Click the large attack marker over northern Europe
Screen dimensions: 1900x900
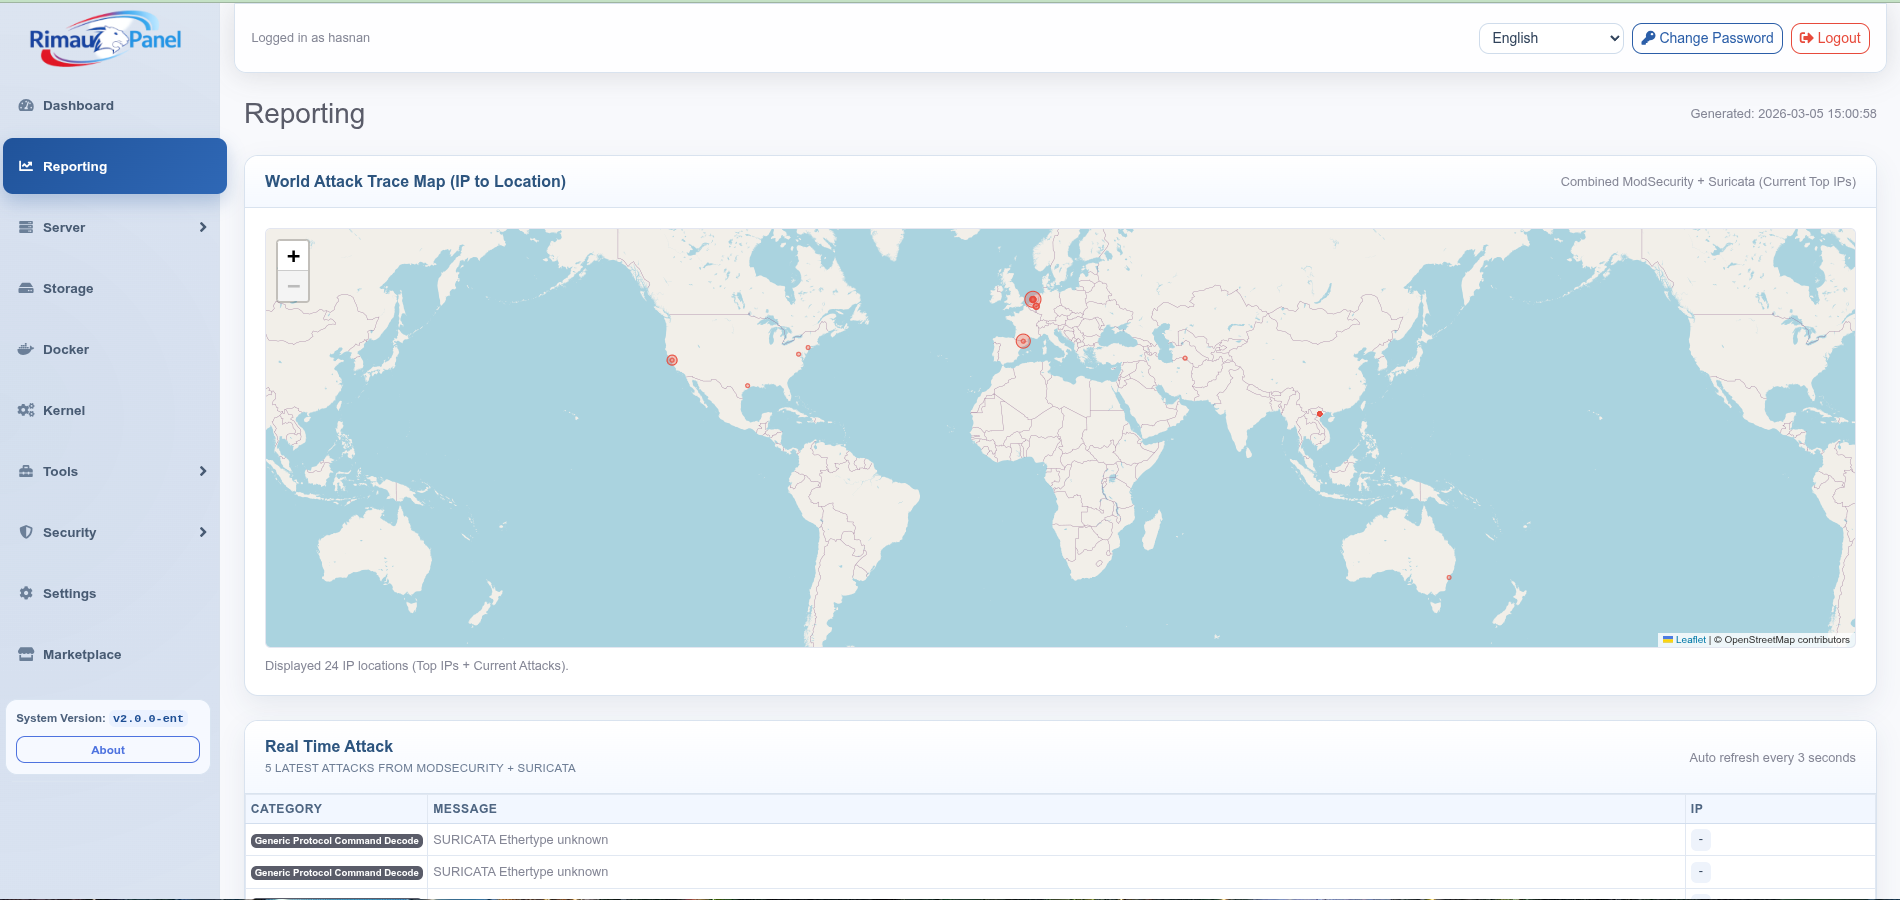pyautogui.click(x=1032, y=299)
